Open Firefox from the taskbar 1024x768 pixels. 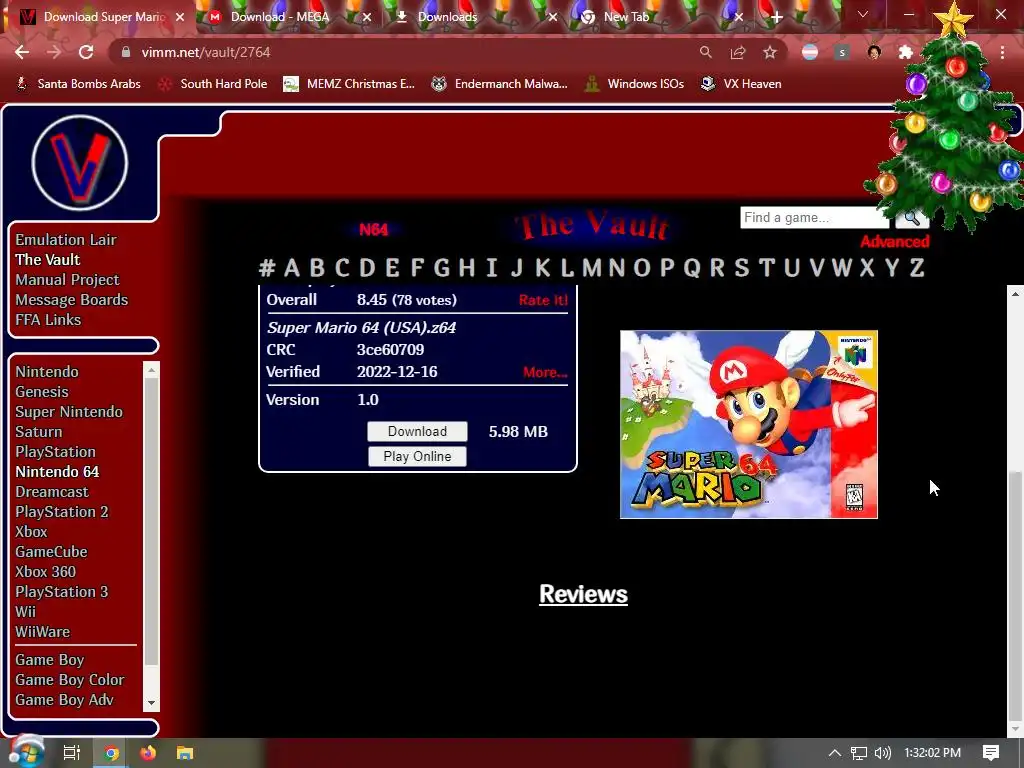[148, 753]
